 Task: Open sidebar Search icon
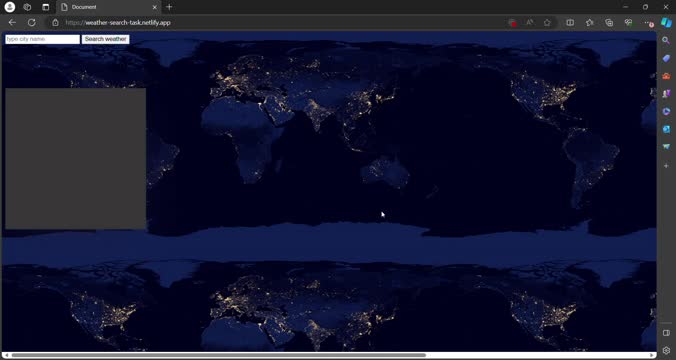click(666, 40)
